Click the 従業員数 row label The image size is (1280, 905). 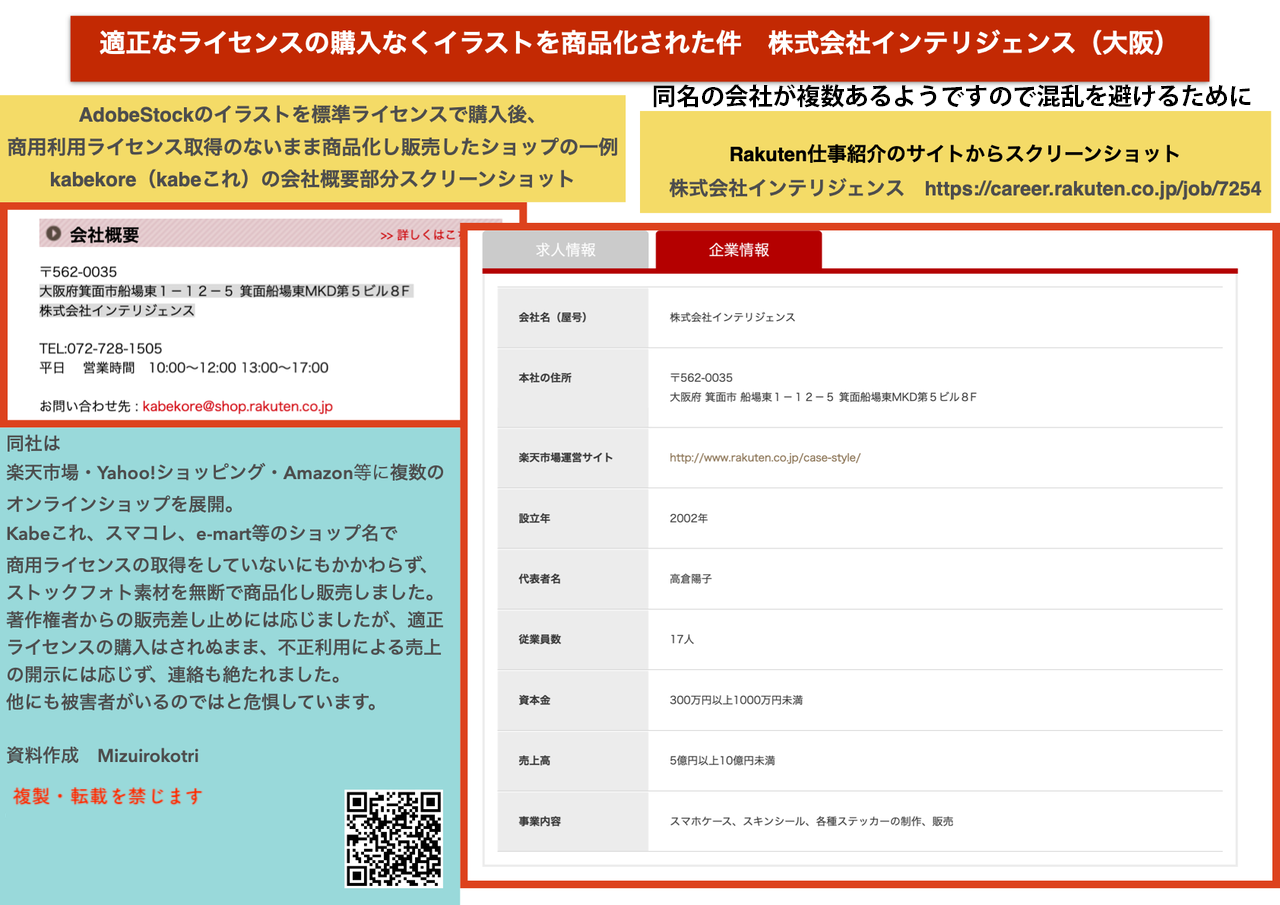coord(538,639)
